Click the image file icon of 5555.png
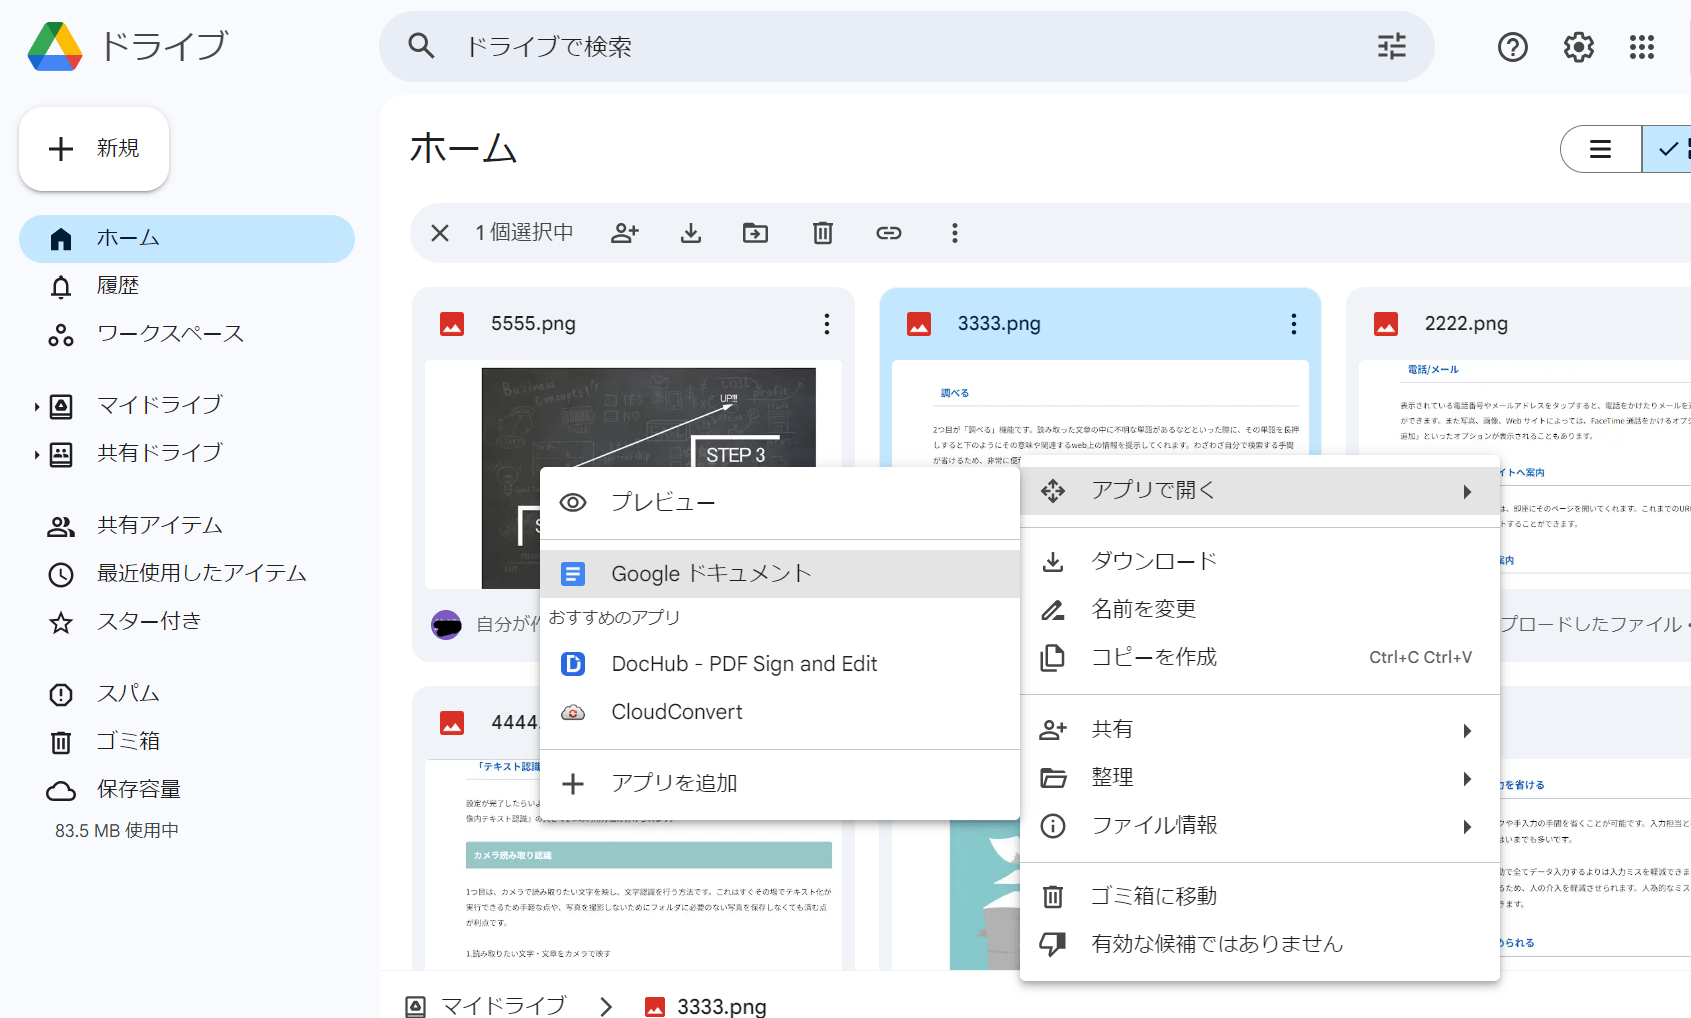 click(452, 324)
